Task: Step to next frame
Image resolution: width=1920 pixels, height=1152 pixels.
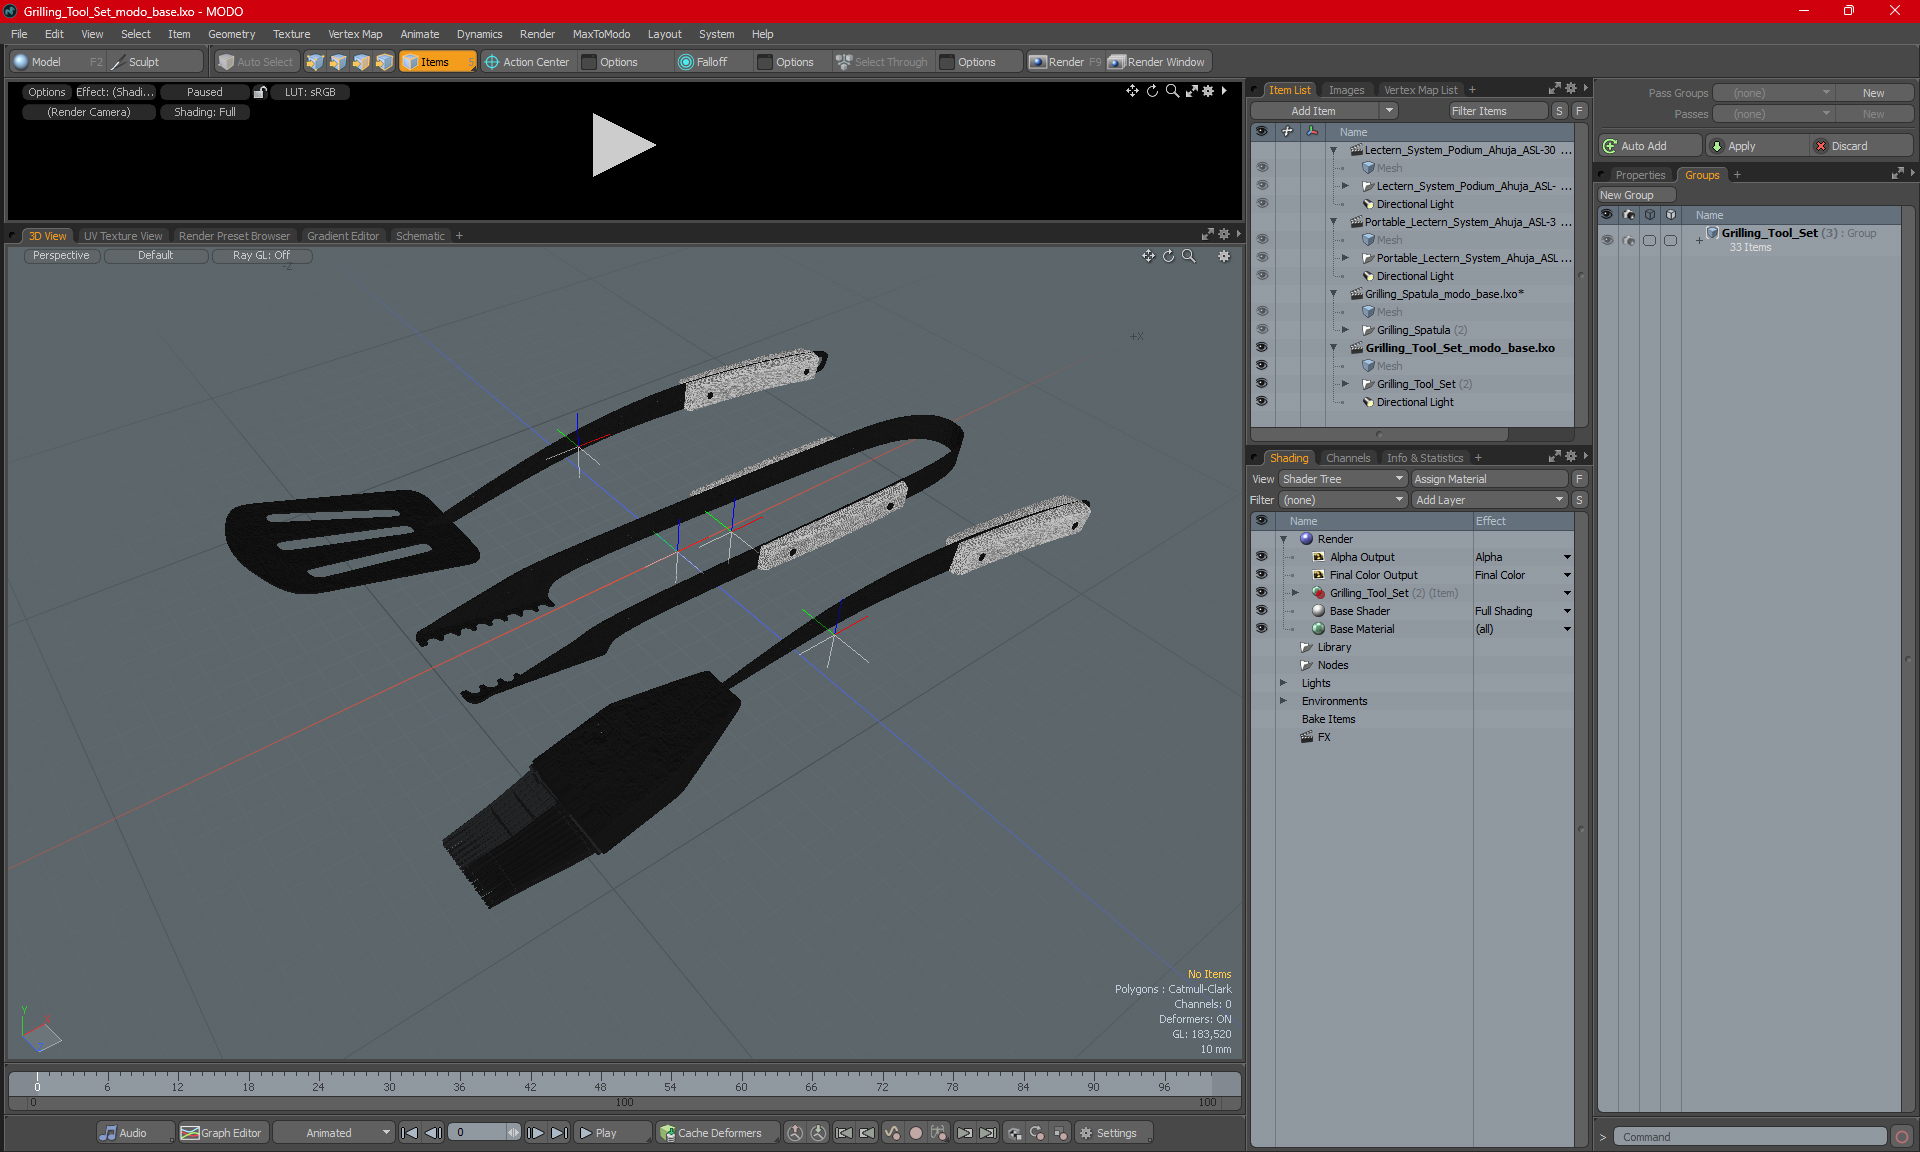Action: (x=535, y=1133)
